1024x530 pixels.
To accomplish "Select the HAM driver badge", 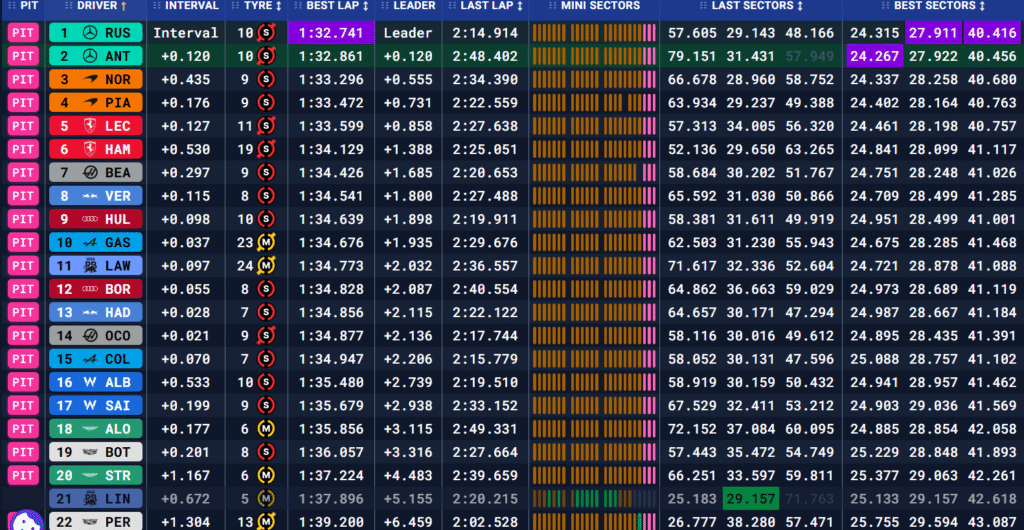I will pos(95,149).
